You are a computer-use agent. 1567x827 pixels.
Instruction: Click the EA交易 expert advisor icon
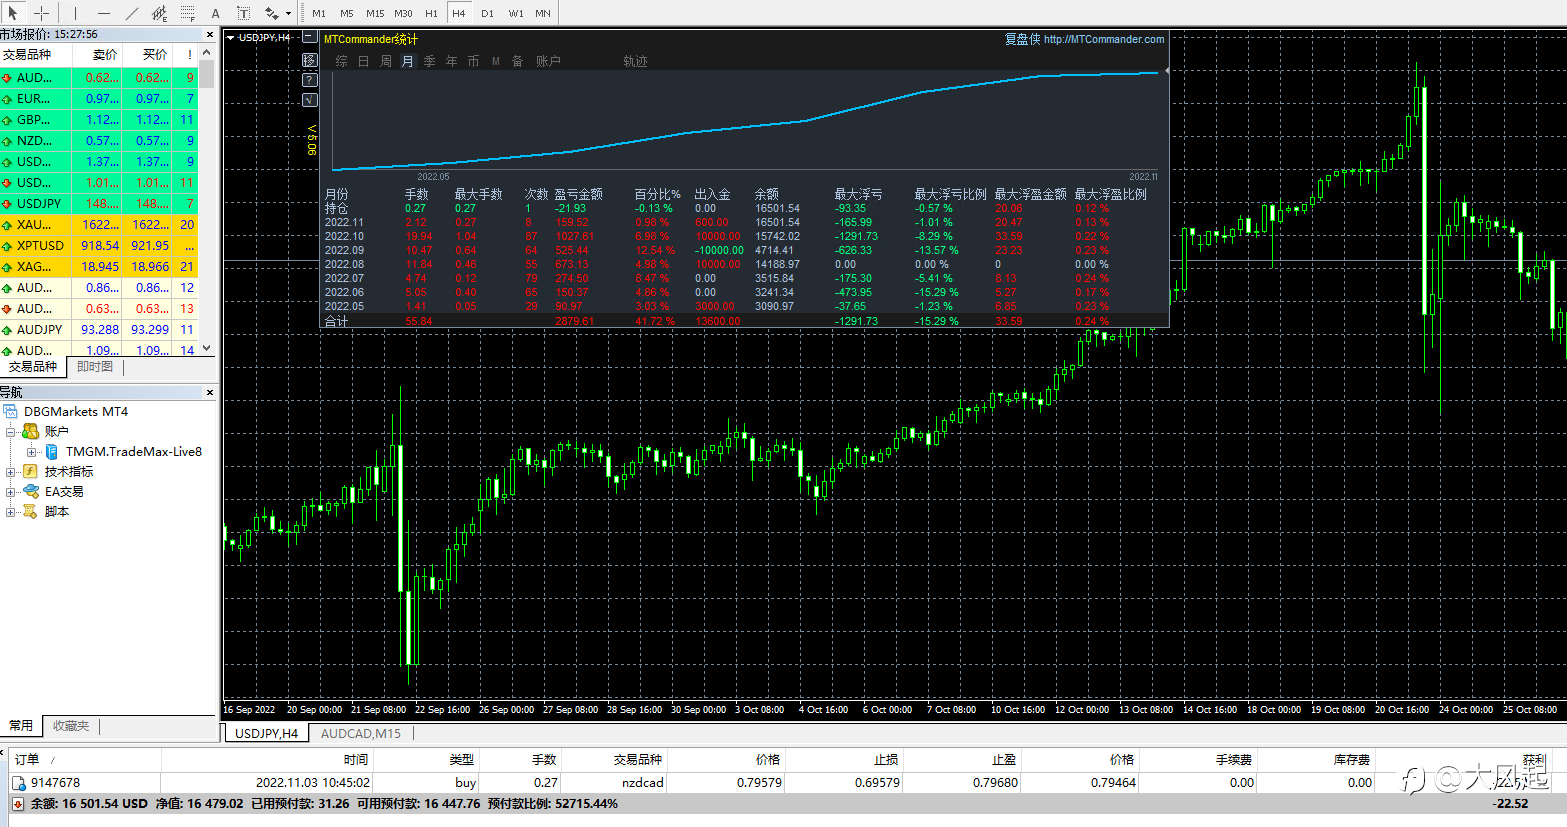(30, 491)
